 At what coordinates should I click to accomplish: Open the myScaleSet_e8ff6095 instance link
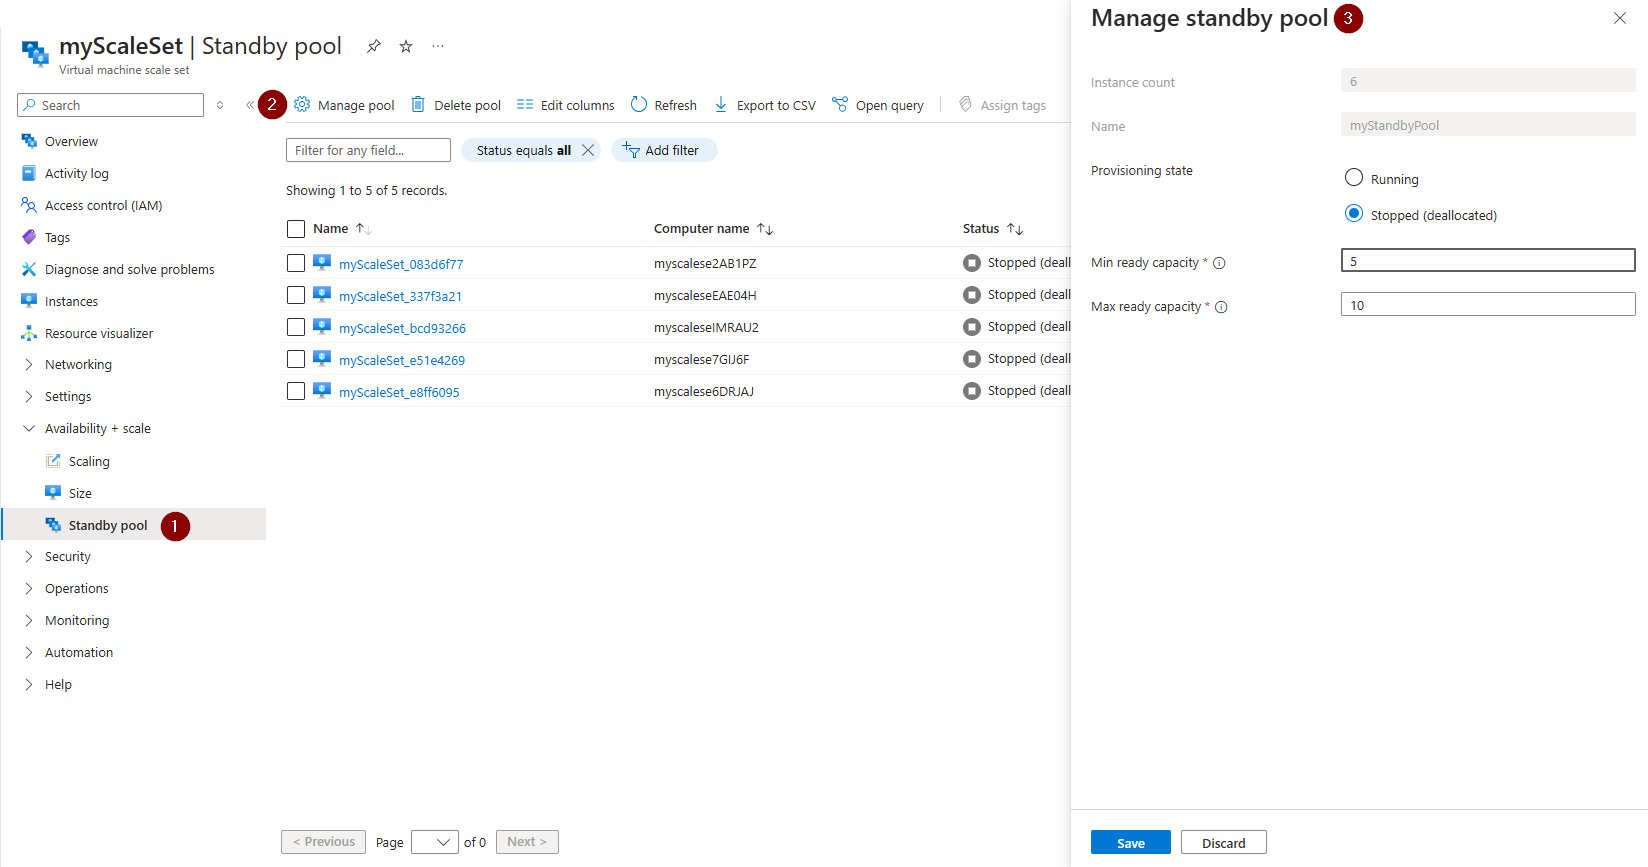coord(399,392)
